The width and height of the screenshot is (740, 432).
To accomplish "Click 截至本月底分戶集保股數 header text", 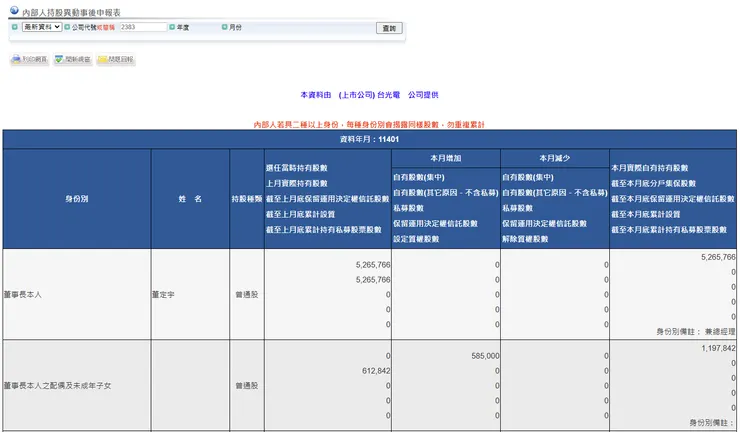I will 654,184.
